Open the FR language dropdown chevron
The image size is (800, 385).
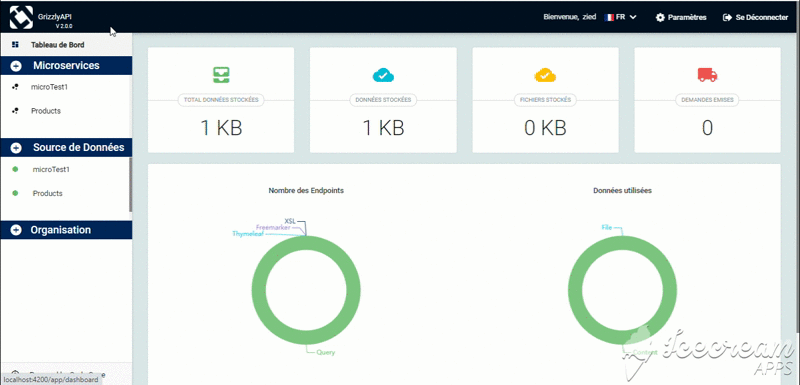633,17
